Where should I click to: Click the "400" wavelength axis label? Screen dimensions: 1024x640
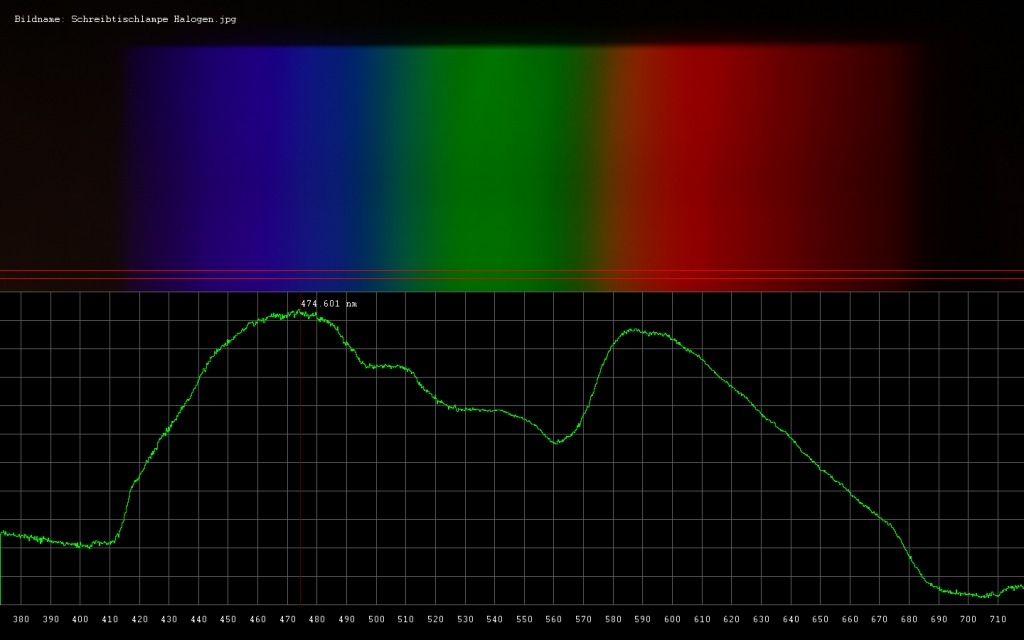(80, 619)
